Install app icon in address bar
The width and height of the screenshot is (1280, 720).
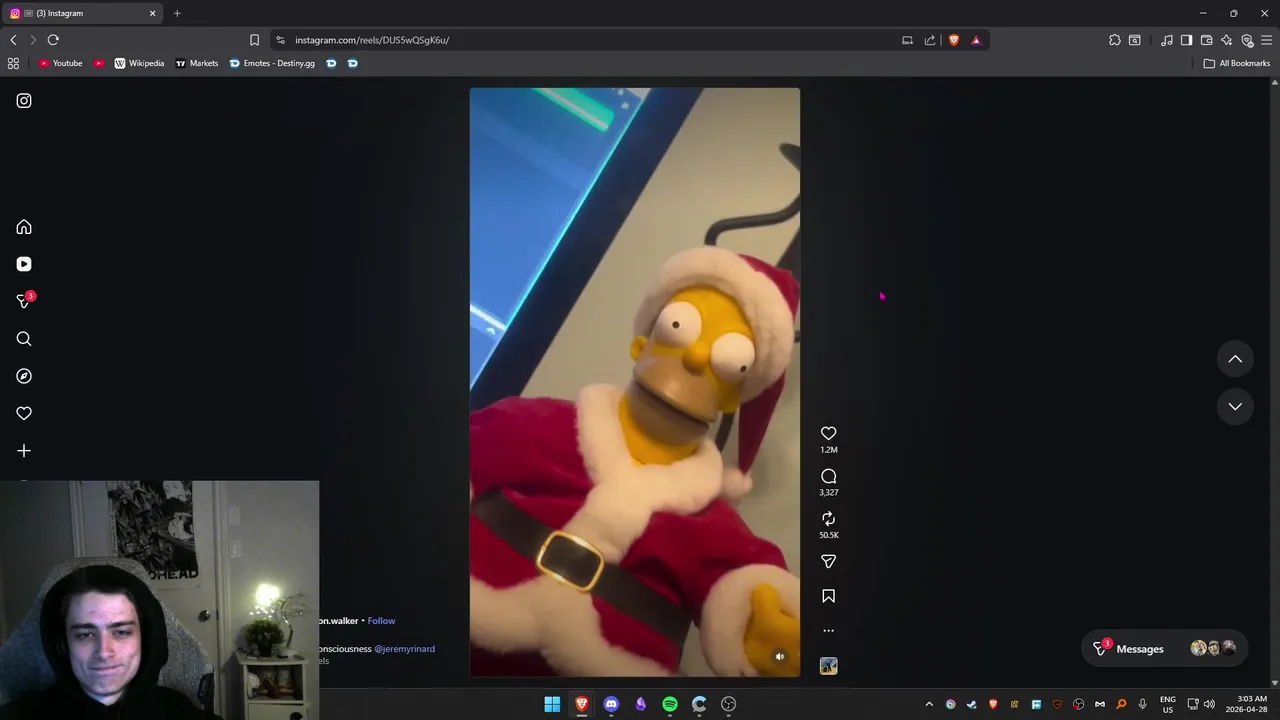click(907, 40)
